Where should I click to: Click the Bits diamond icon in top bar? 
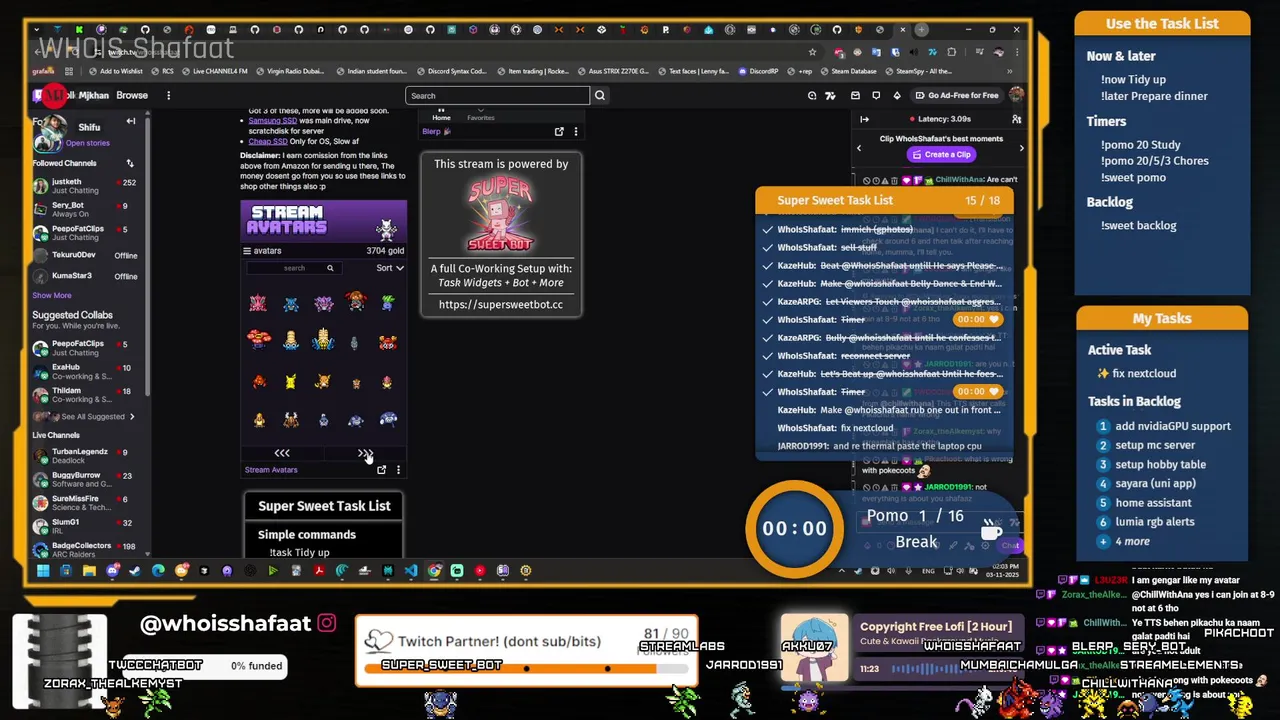pos(897,95)
